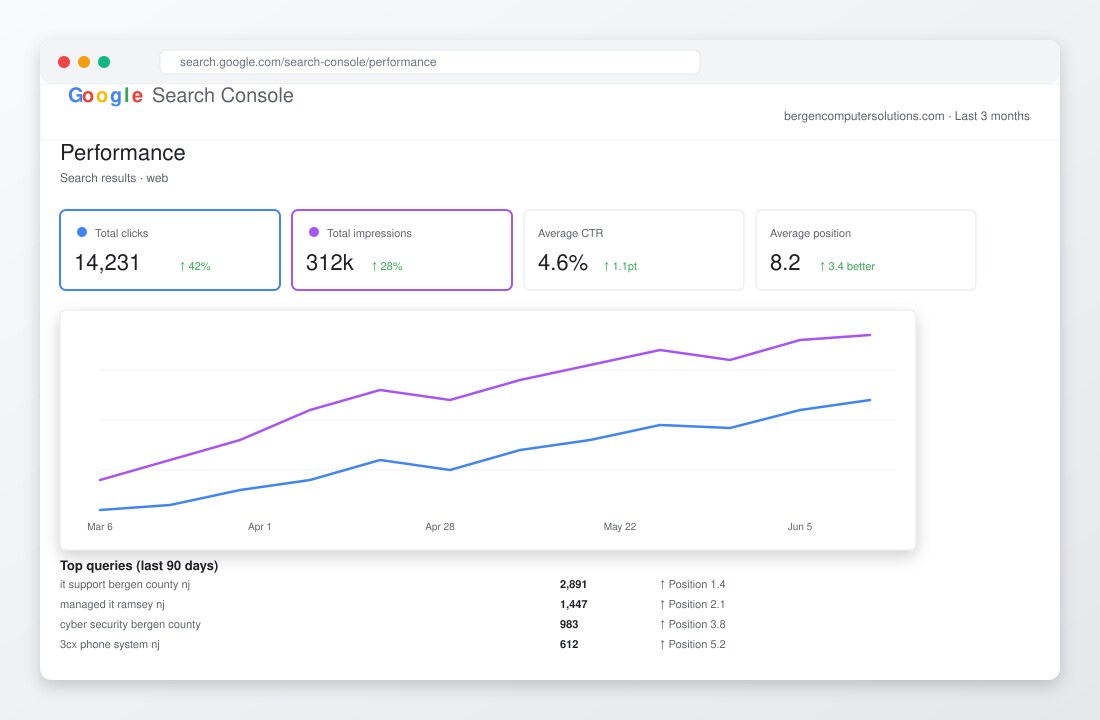Click the 3.4 better position indicator

tap(847, 266)
